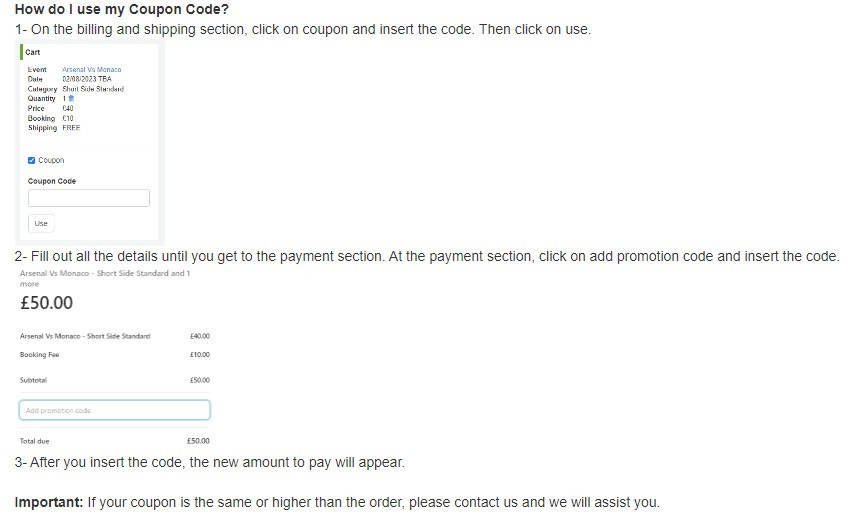
Task: Click the Coupon checkbox label text
Action: point(51,160)
